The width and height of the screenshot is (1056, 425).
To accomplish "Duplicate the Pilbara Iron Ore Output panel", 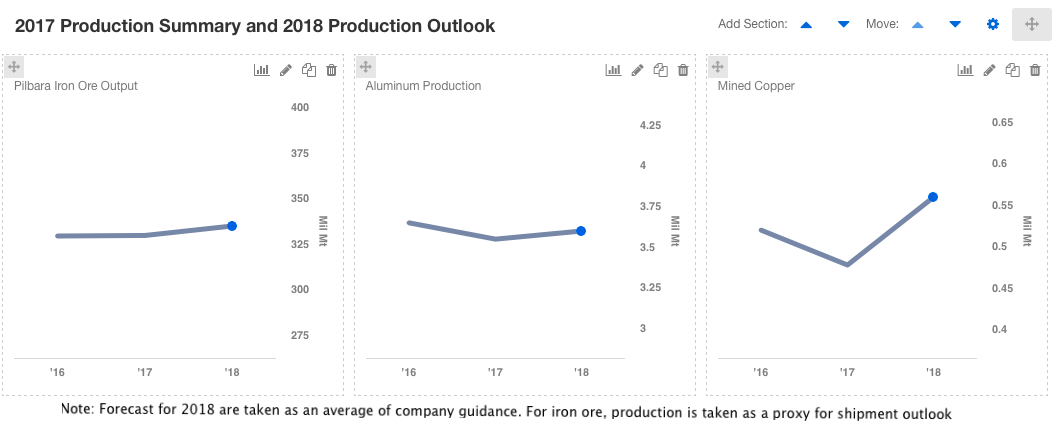I will point(309,70).
